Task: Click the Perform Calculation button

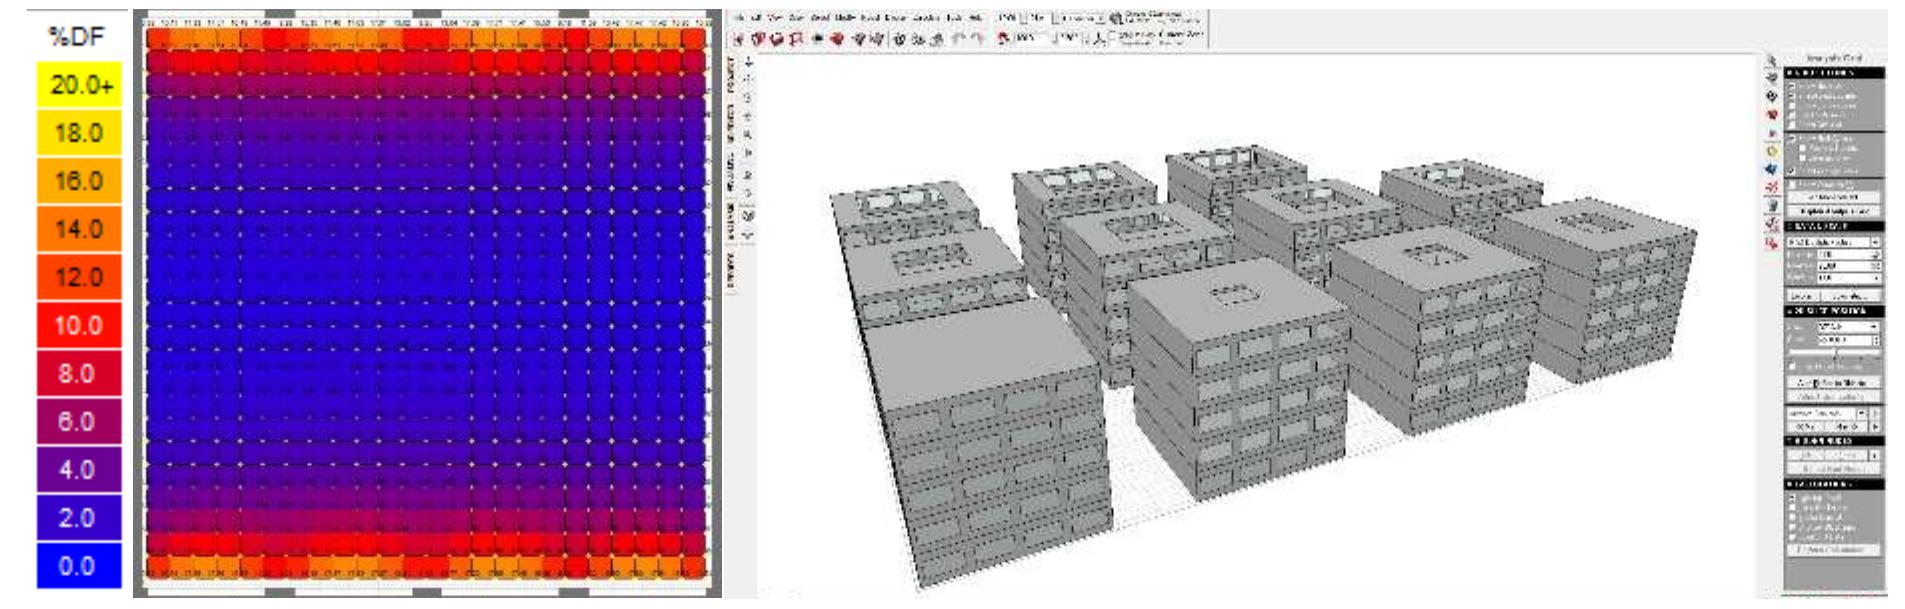Action: (x=1834, y=549)
